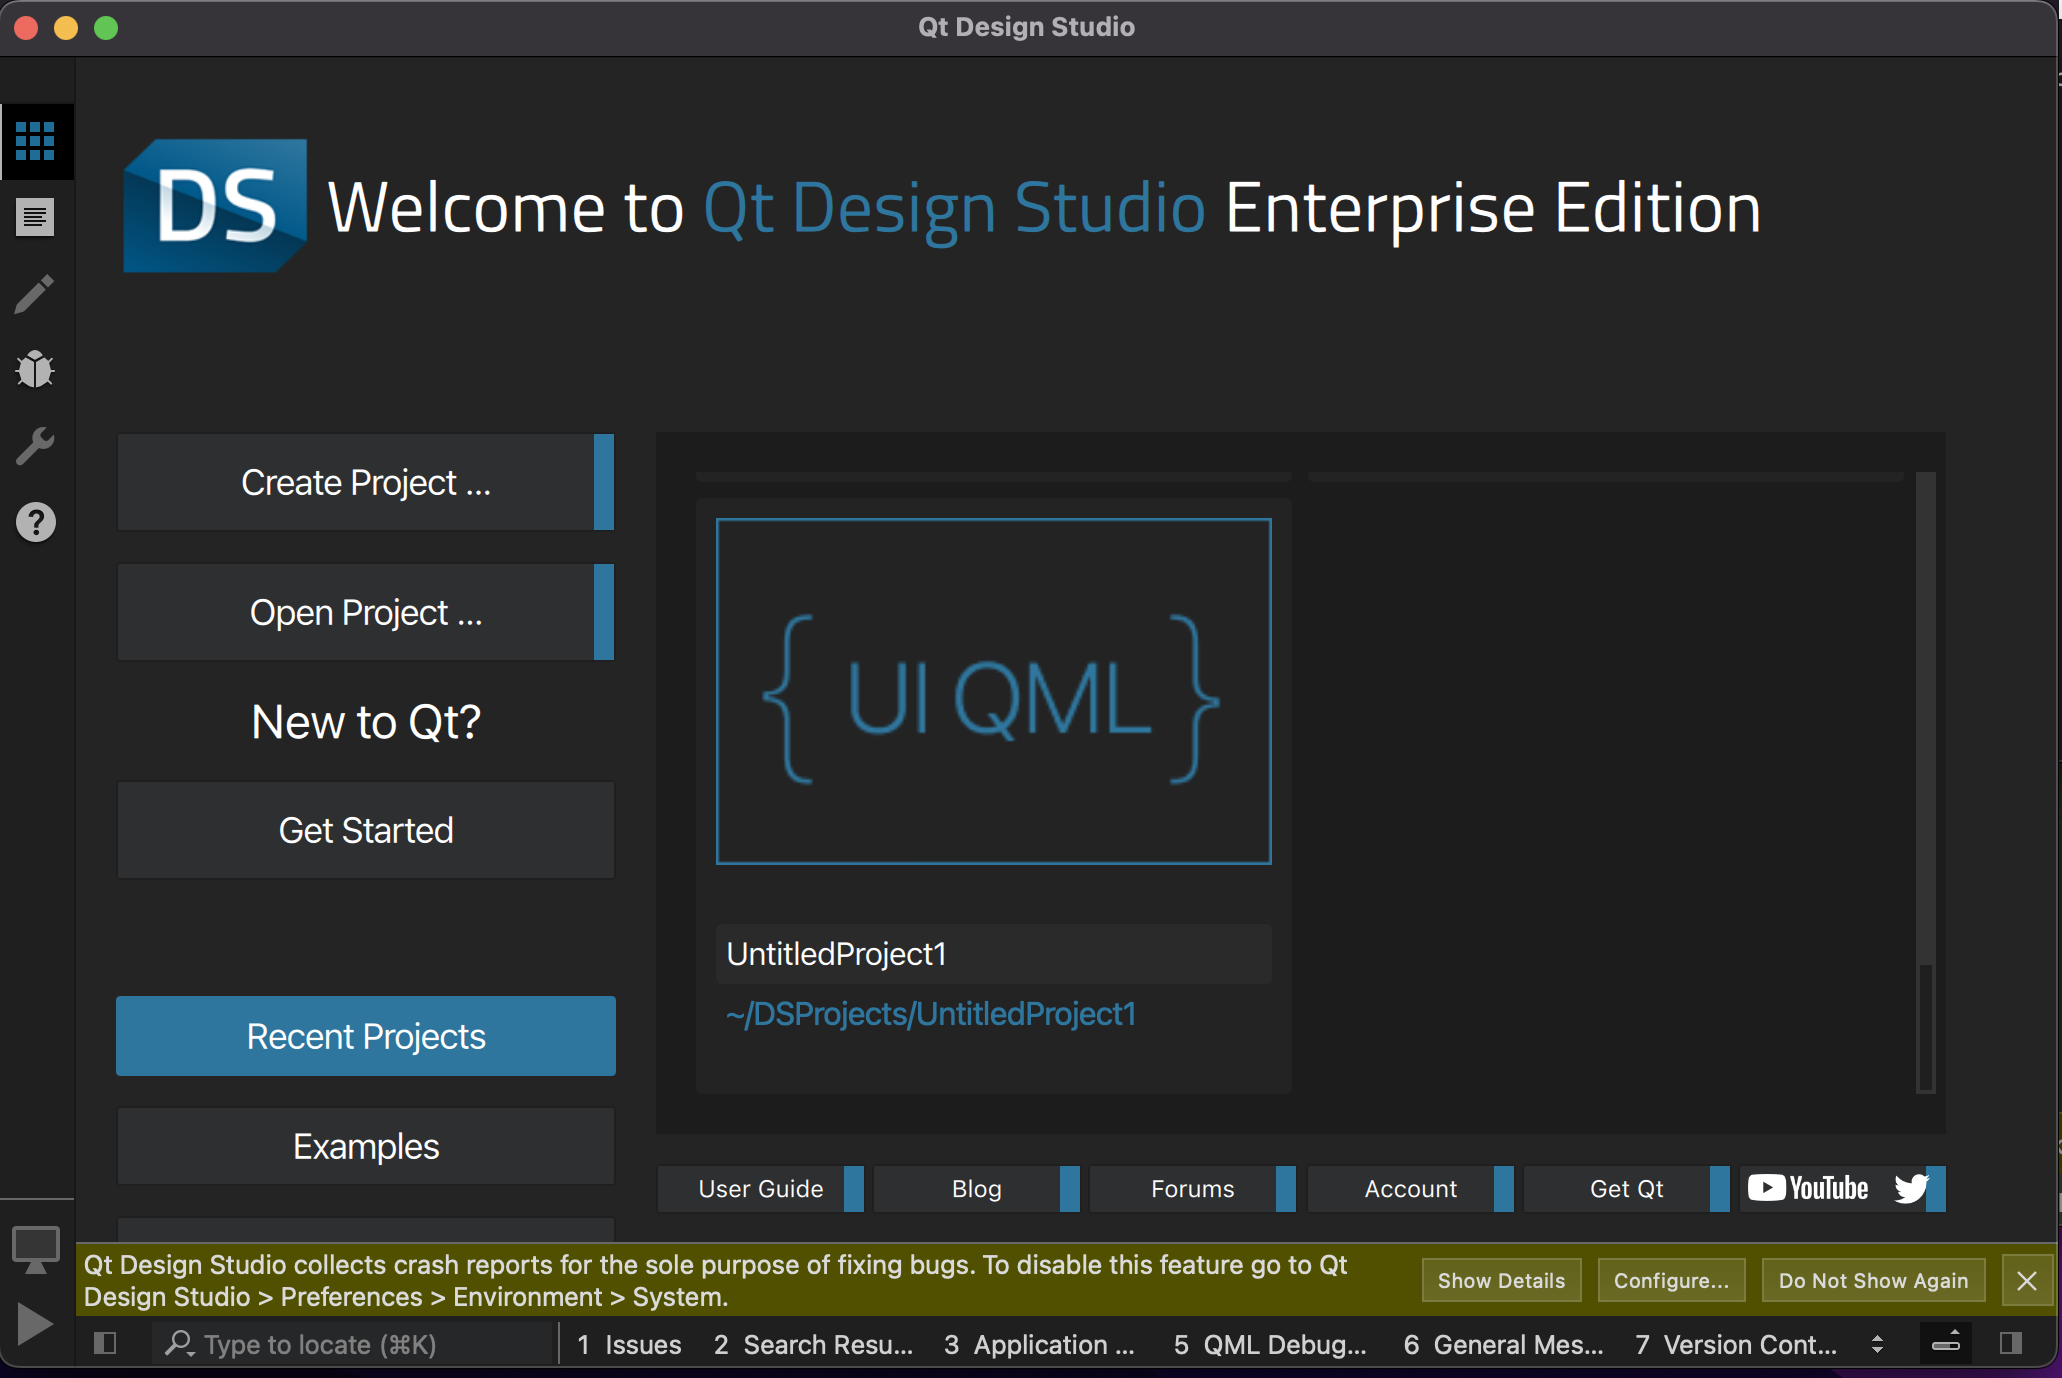The height and width of the screenshot is (1378, 2062).
Task: Open the Design mode pencil icon
Action: click(35, 294)
